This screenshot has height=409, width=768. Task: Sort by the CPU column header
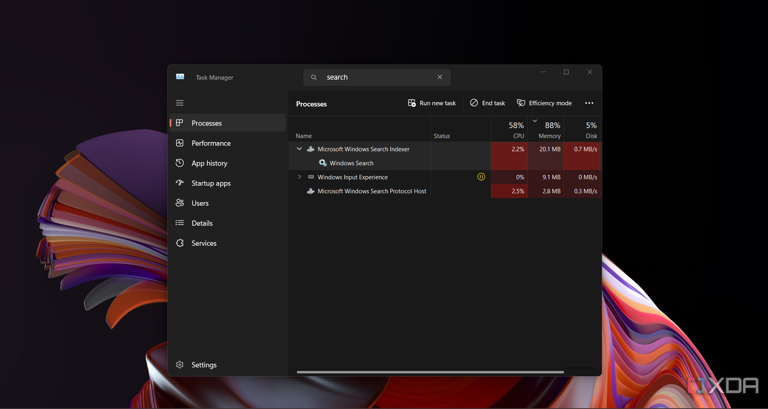tap(509, 129)
